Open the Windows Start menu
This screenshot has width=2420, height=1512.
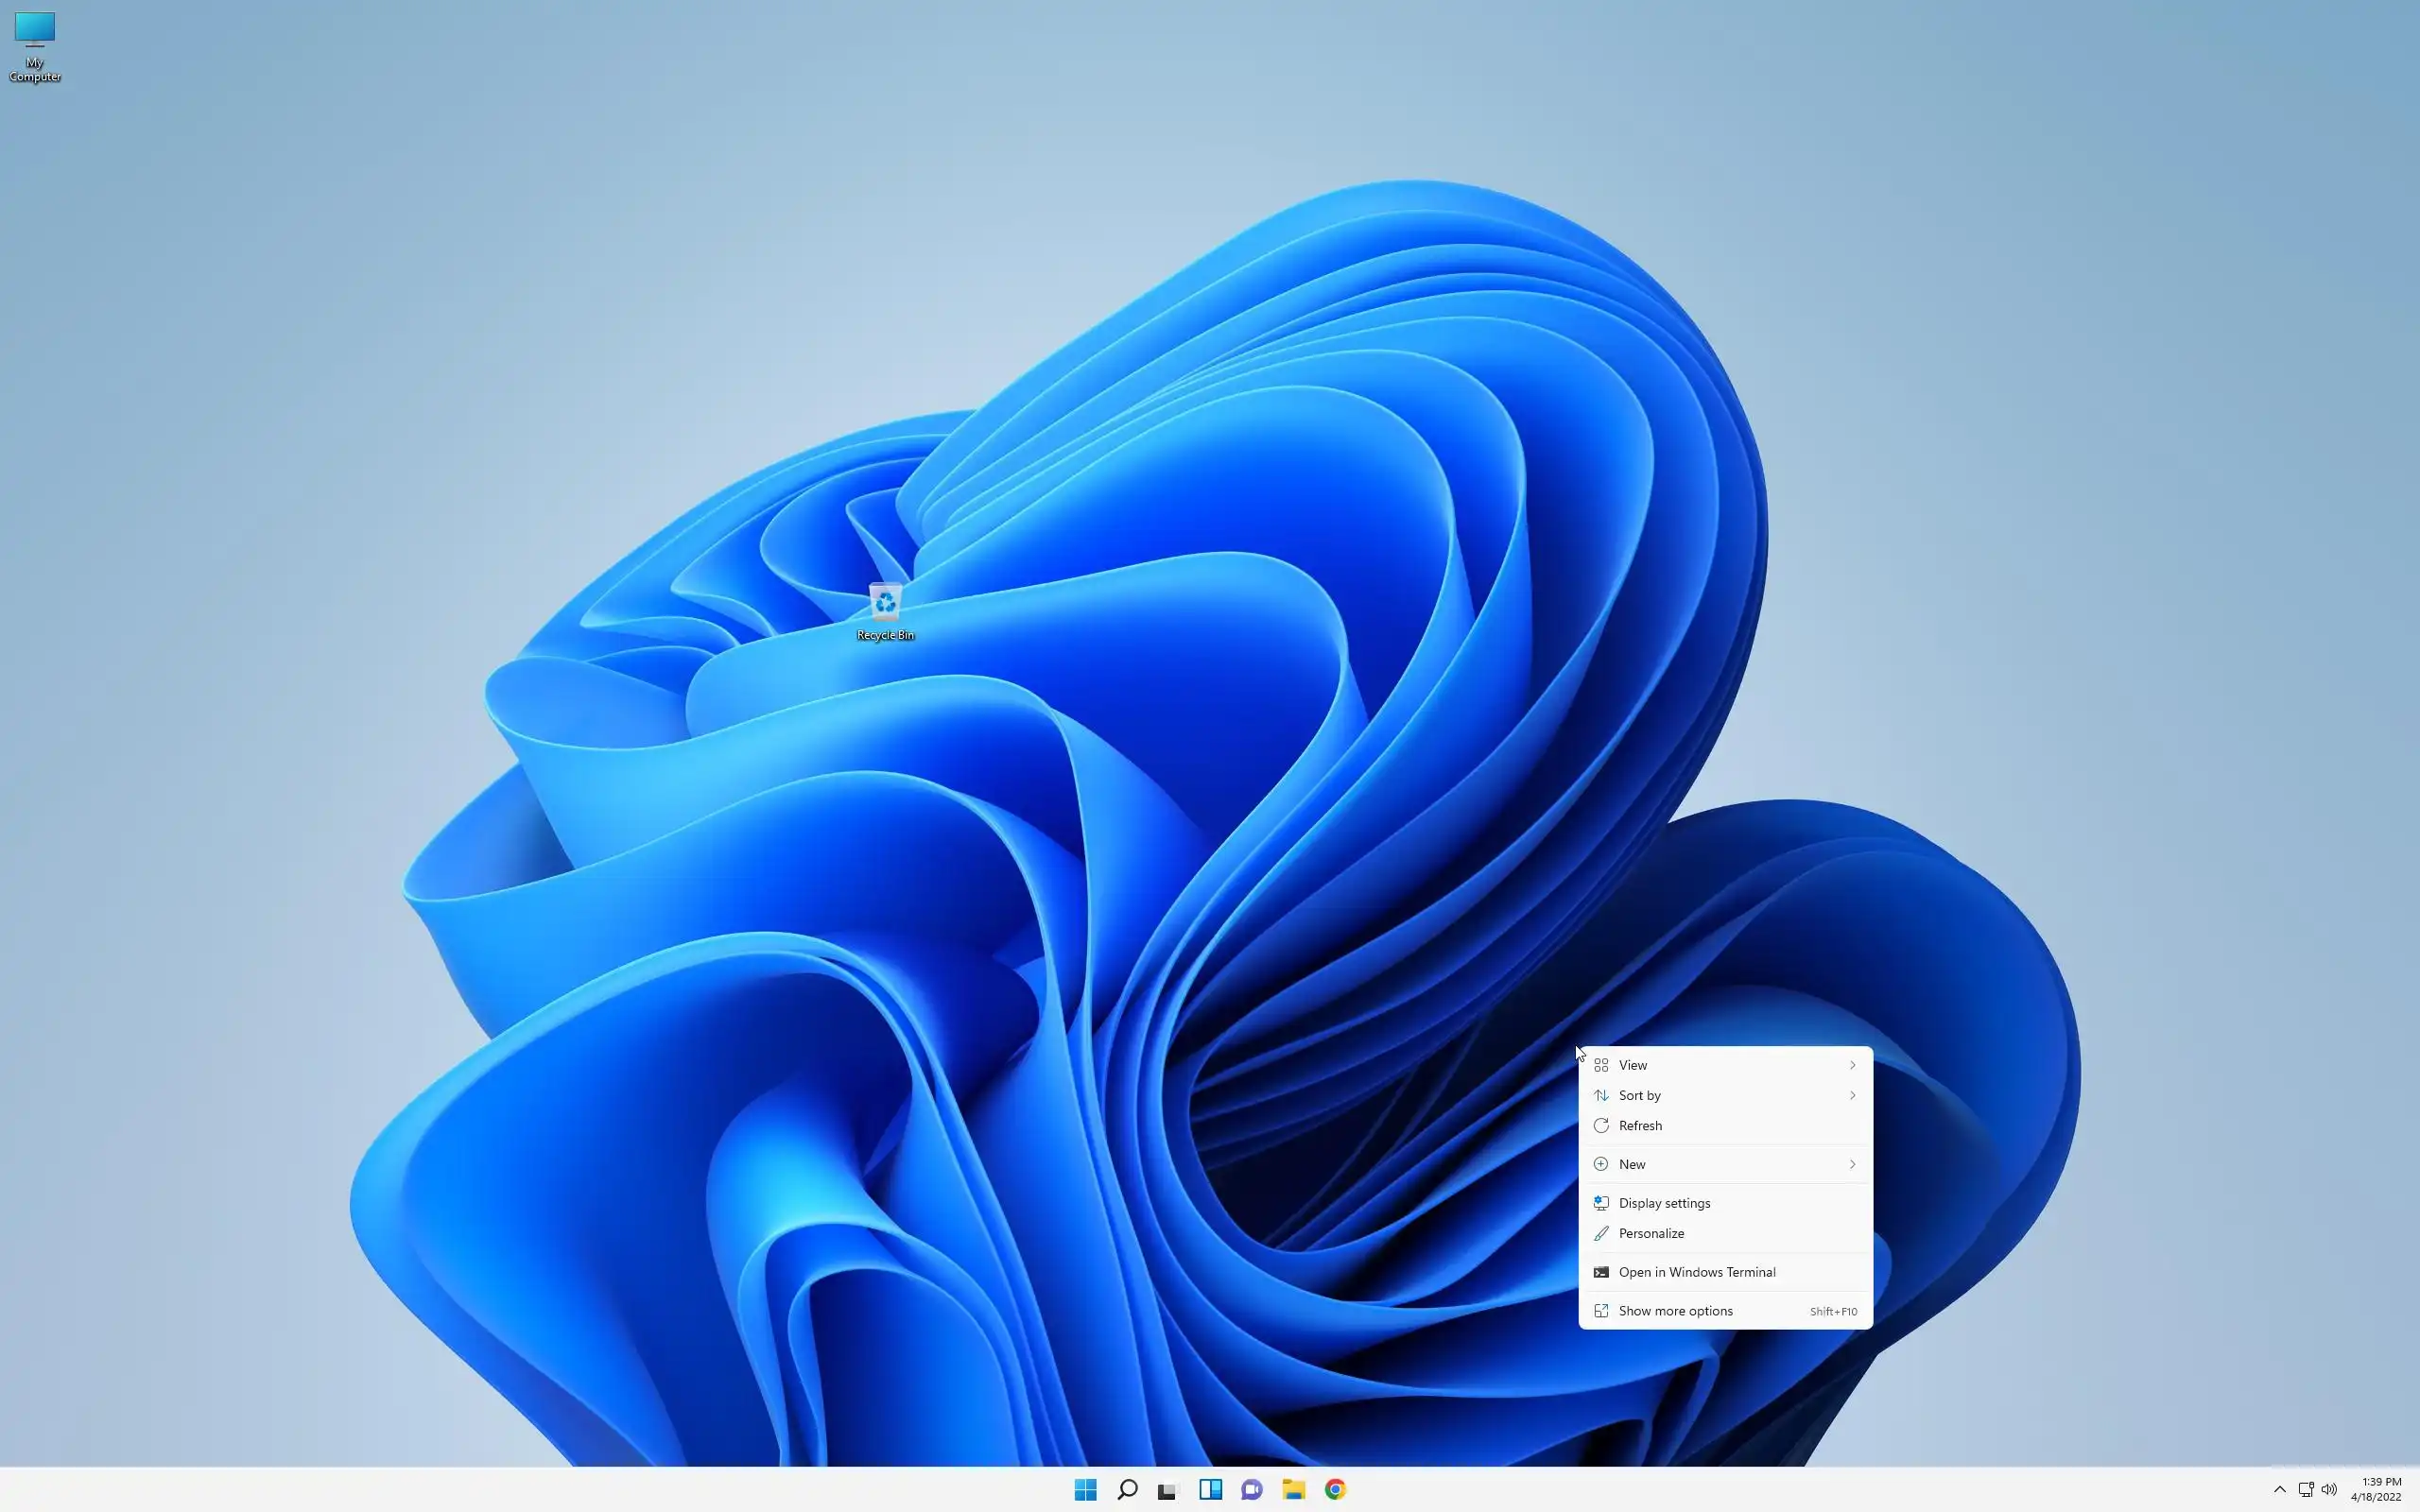click(x=1085, y=1489)
